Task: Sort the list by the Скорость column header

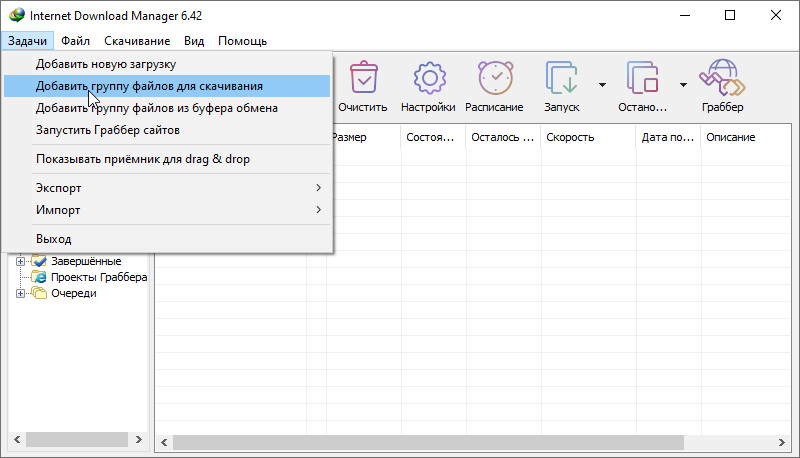Action: click(x=586, y=137)
